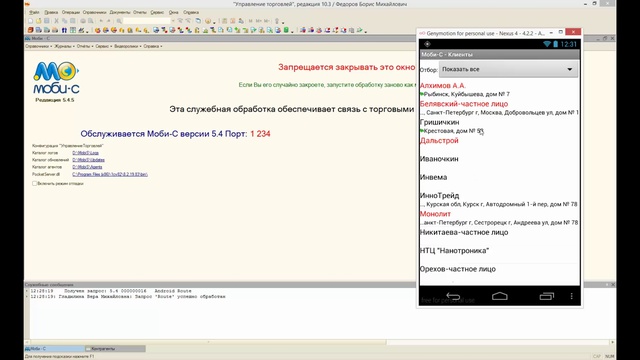Click in the toolbar search text field

[147, 21]
